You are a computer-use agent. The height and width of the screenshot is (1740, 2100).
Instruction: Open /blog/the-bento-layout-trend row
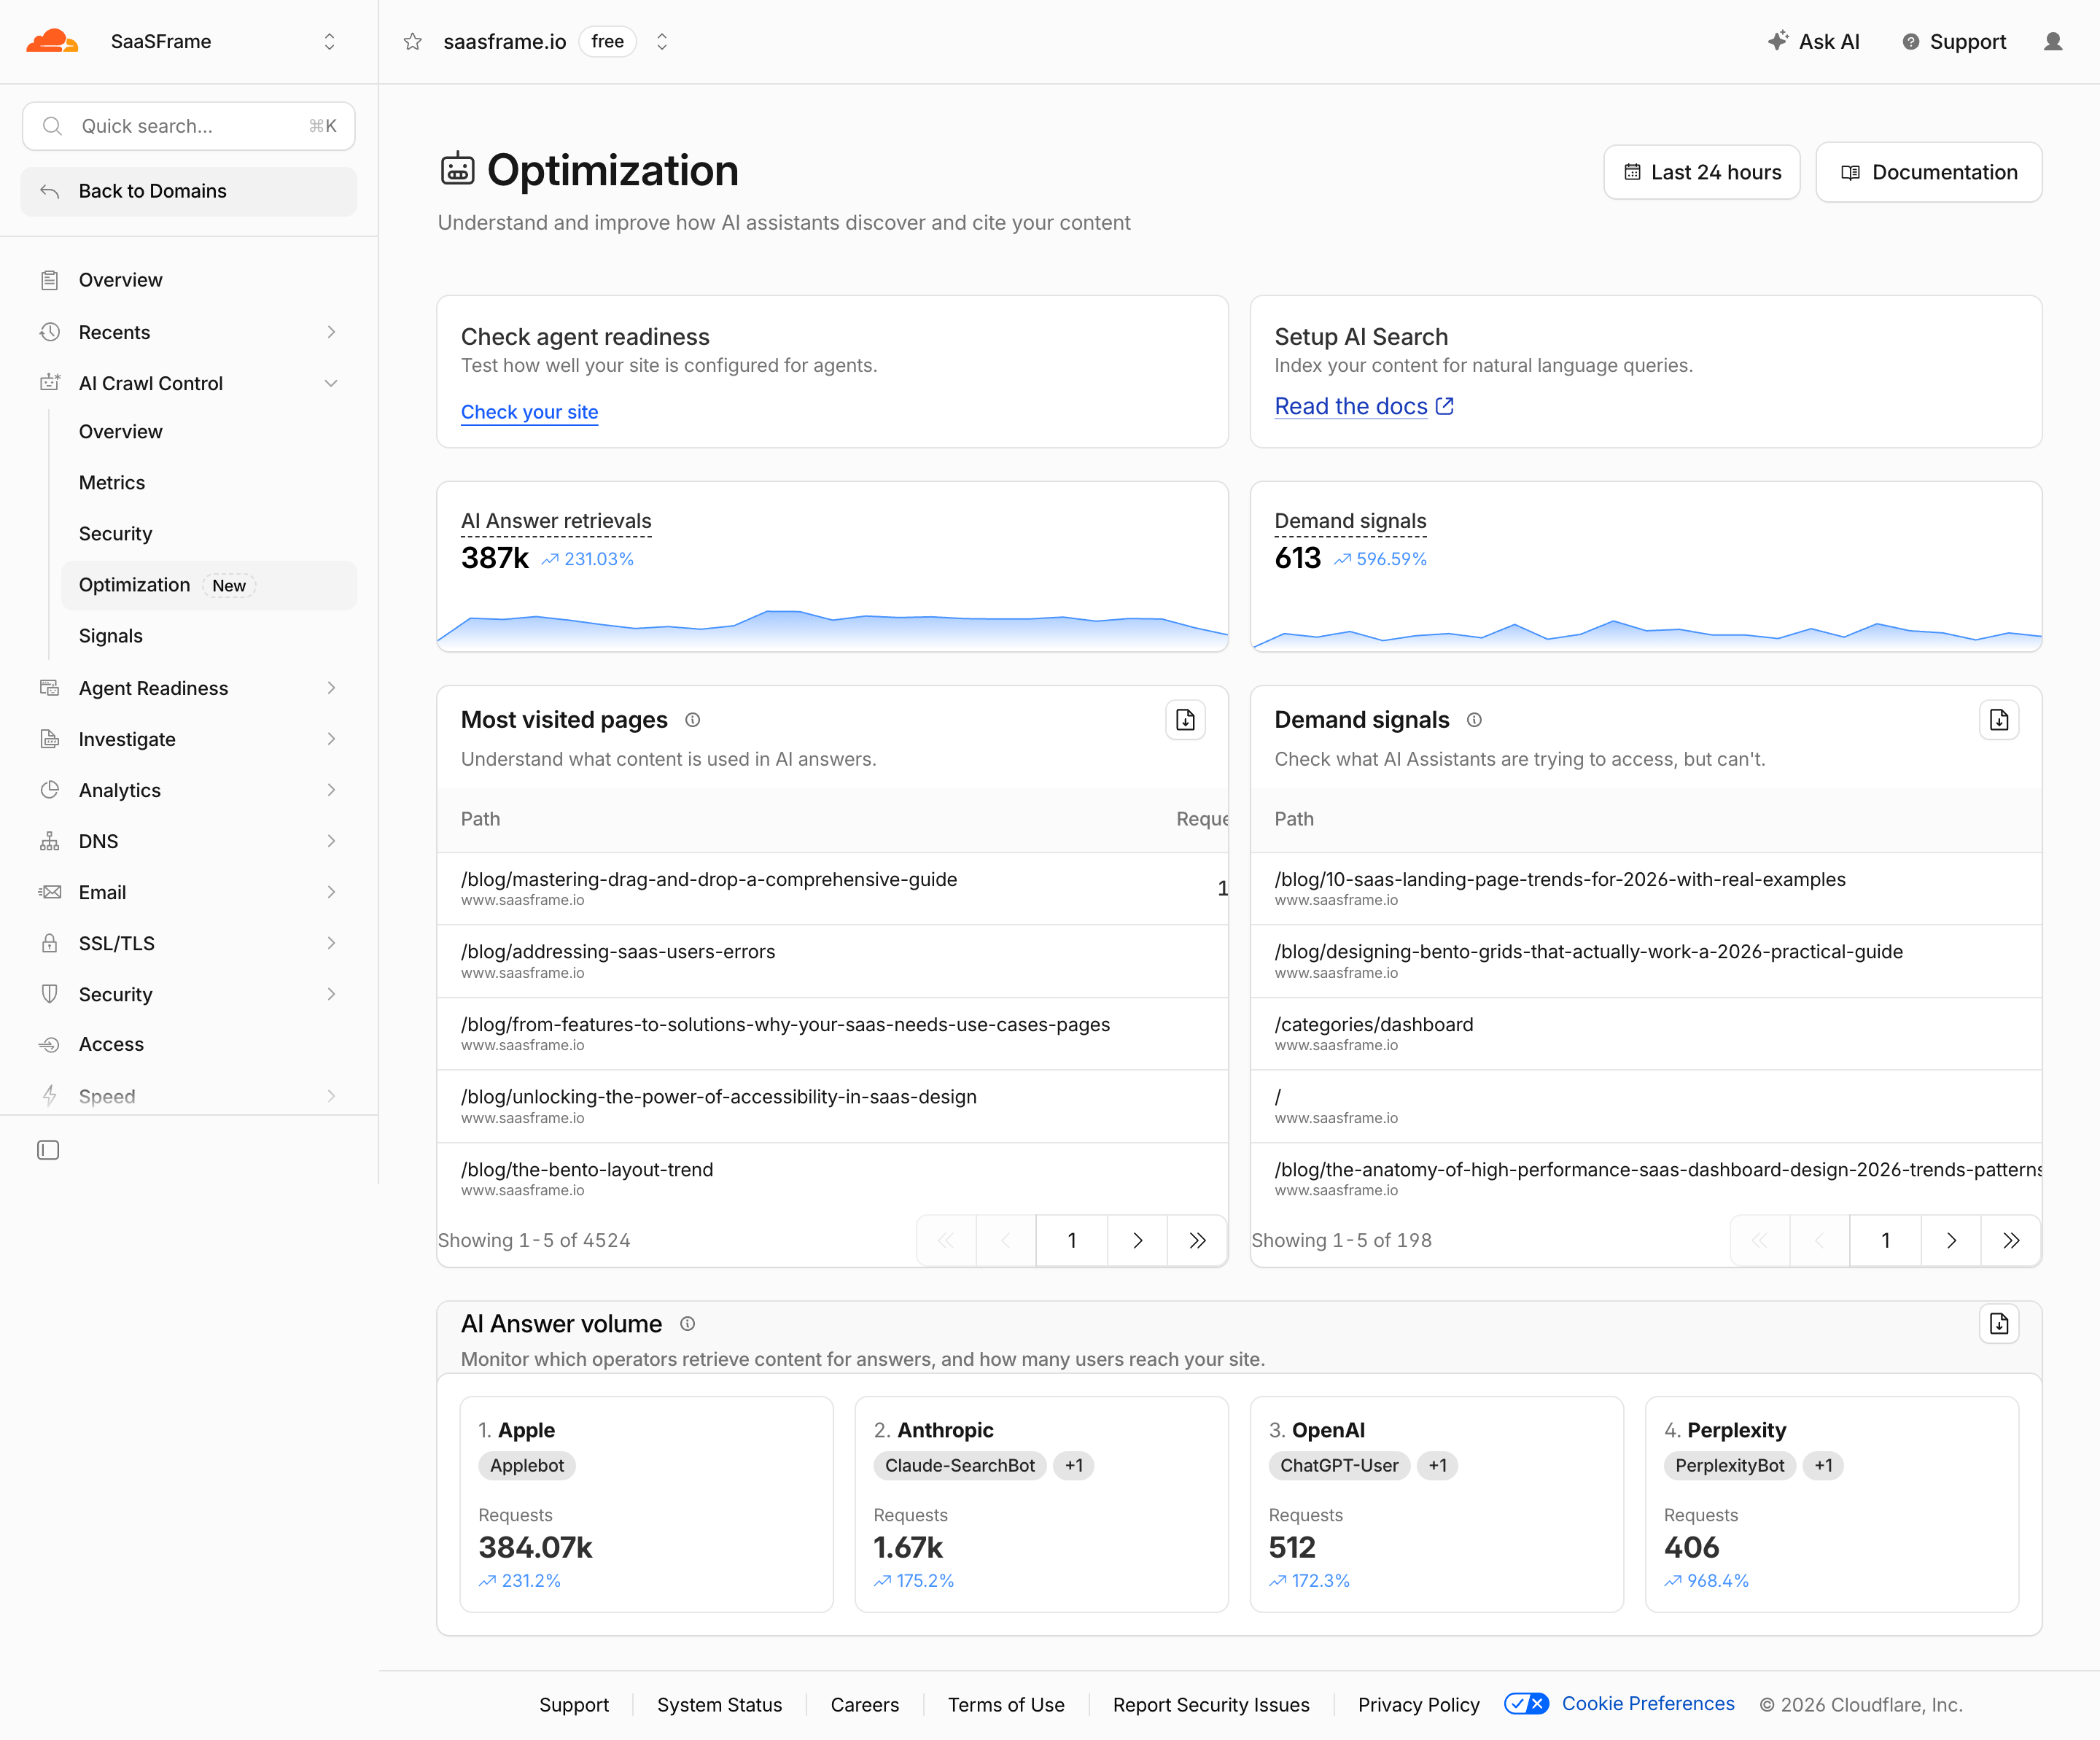[x=832, y=1178]
